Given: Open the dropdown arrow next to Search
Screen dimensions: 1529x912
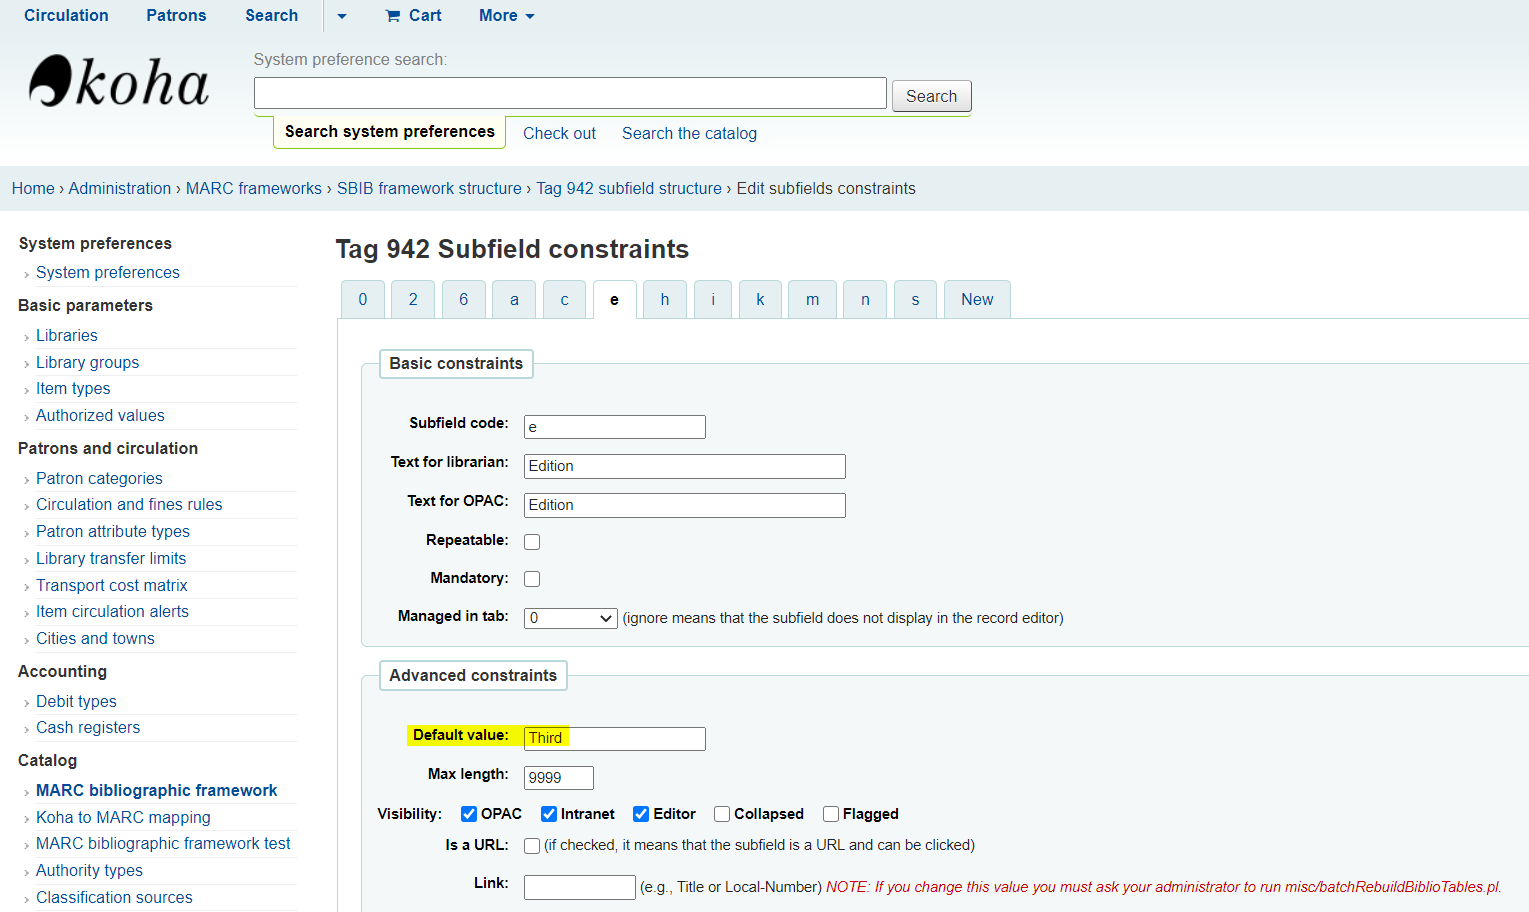Looking at the screenshot, I should (342, 16).
